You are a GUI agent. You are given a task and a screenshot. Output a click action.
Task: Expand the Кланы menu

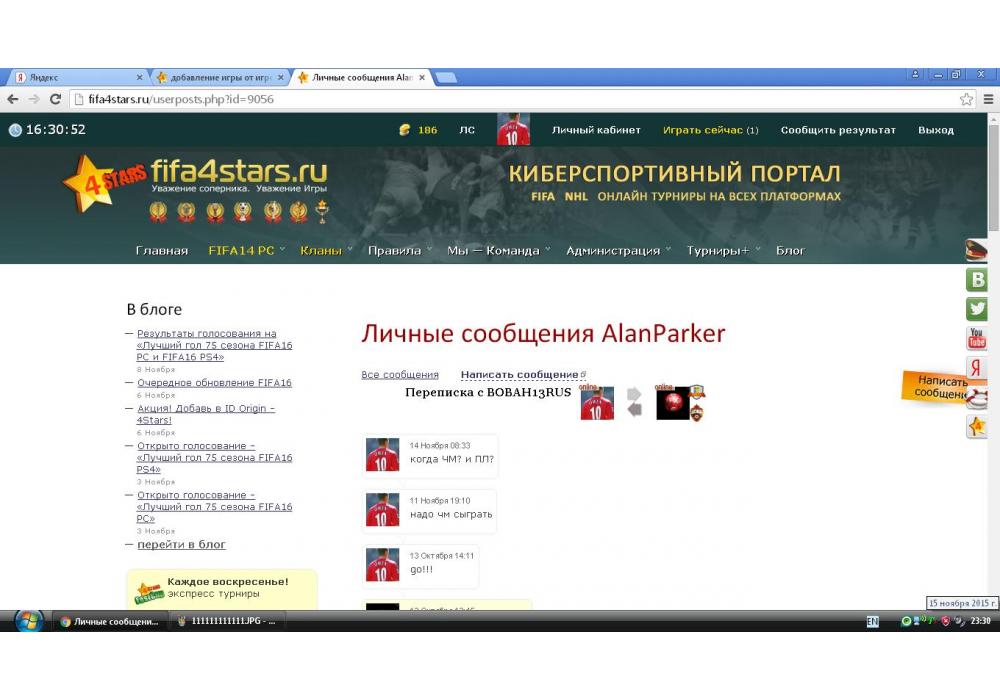[x=326, y=251]
